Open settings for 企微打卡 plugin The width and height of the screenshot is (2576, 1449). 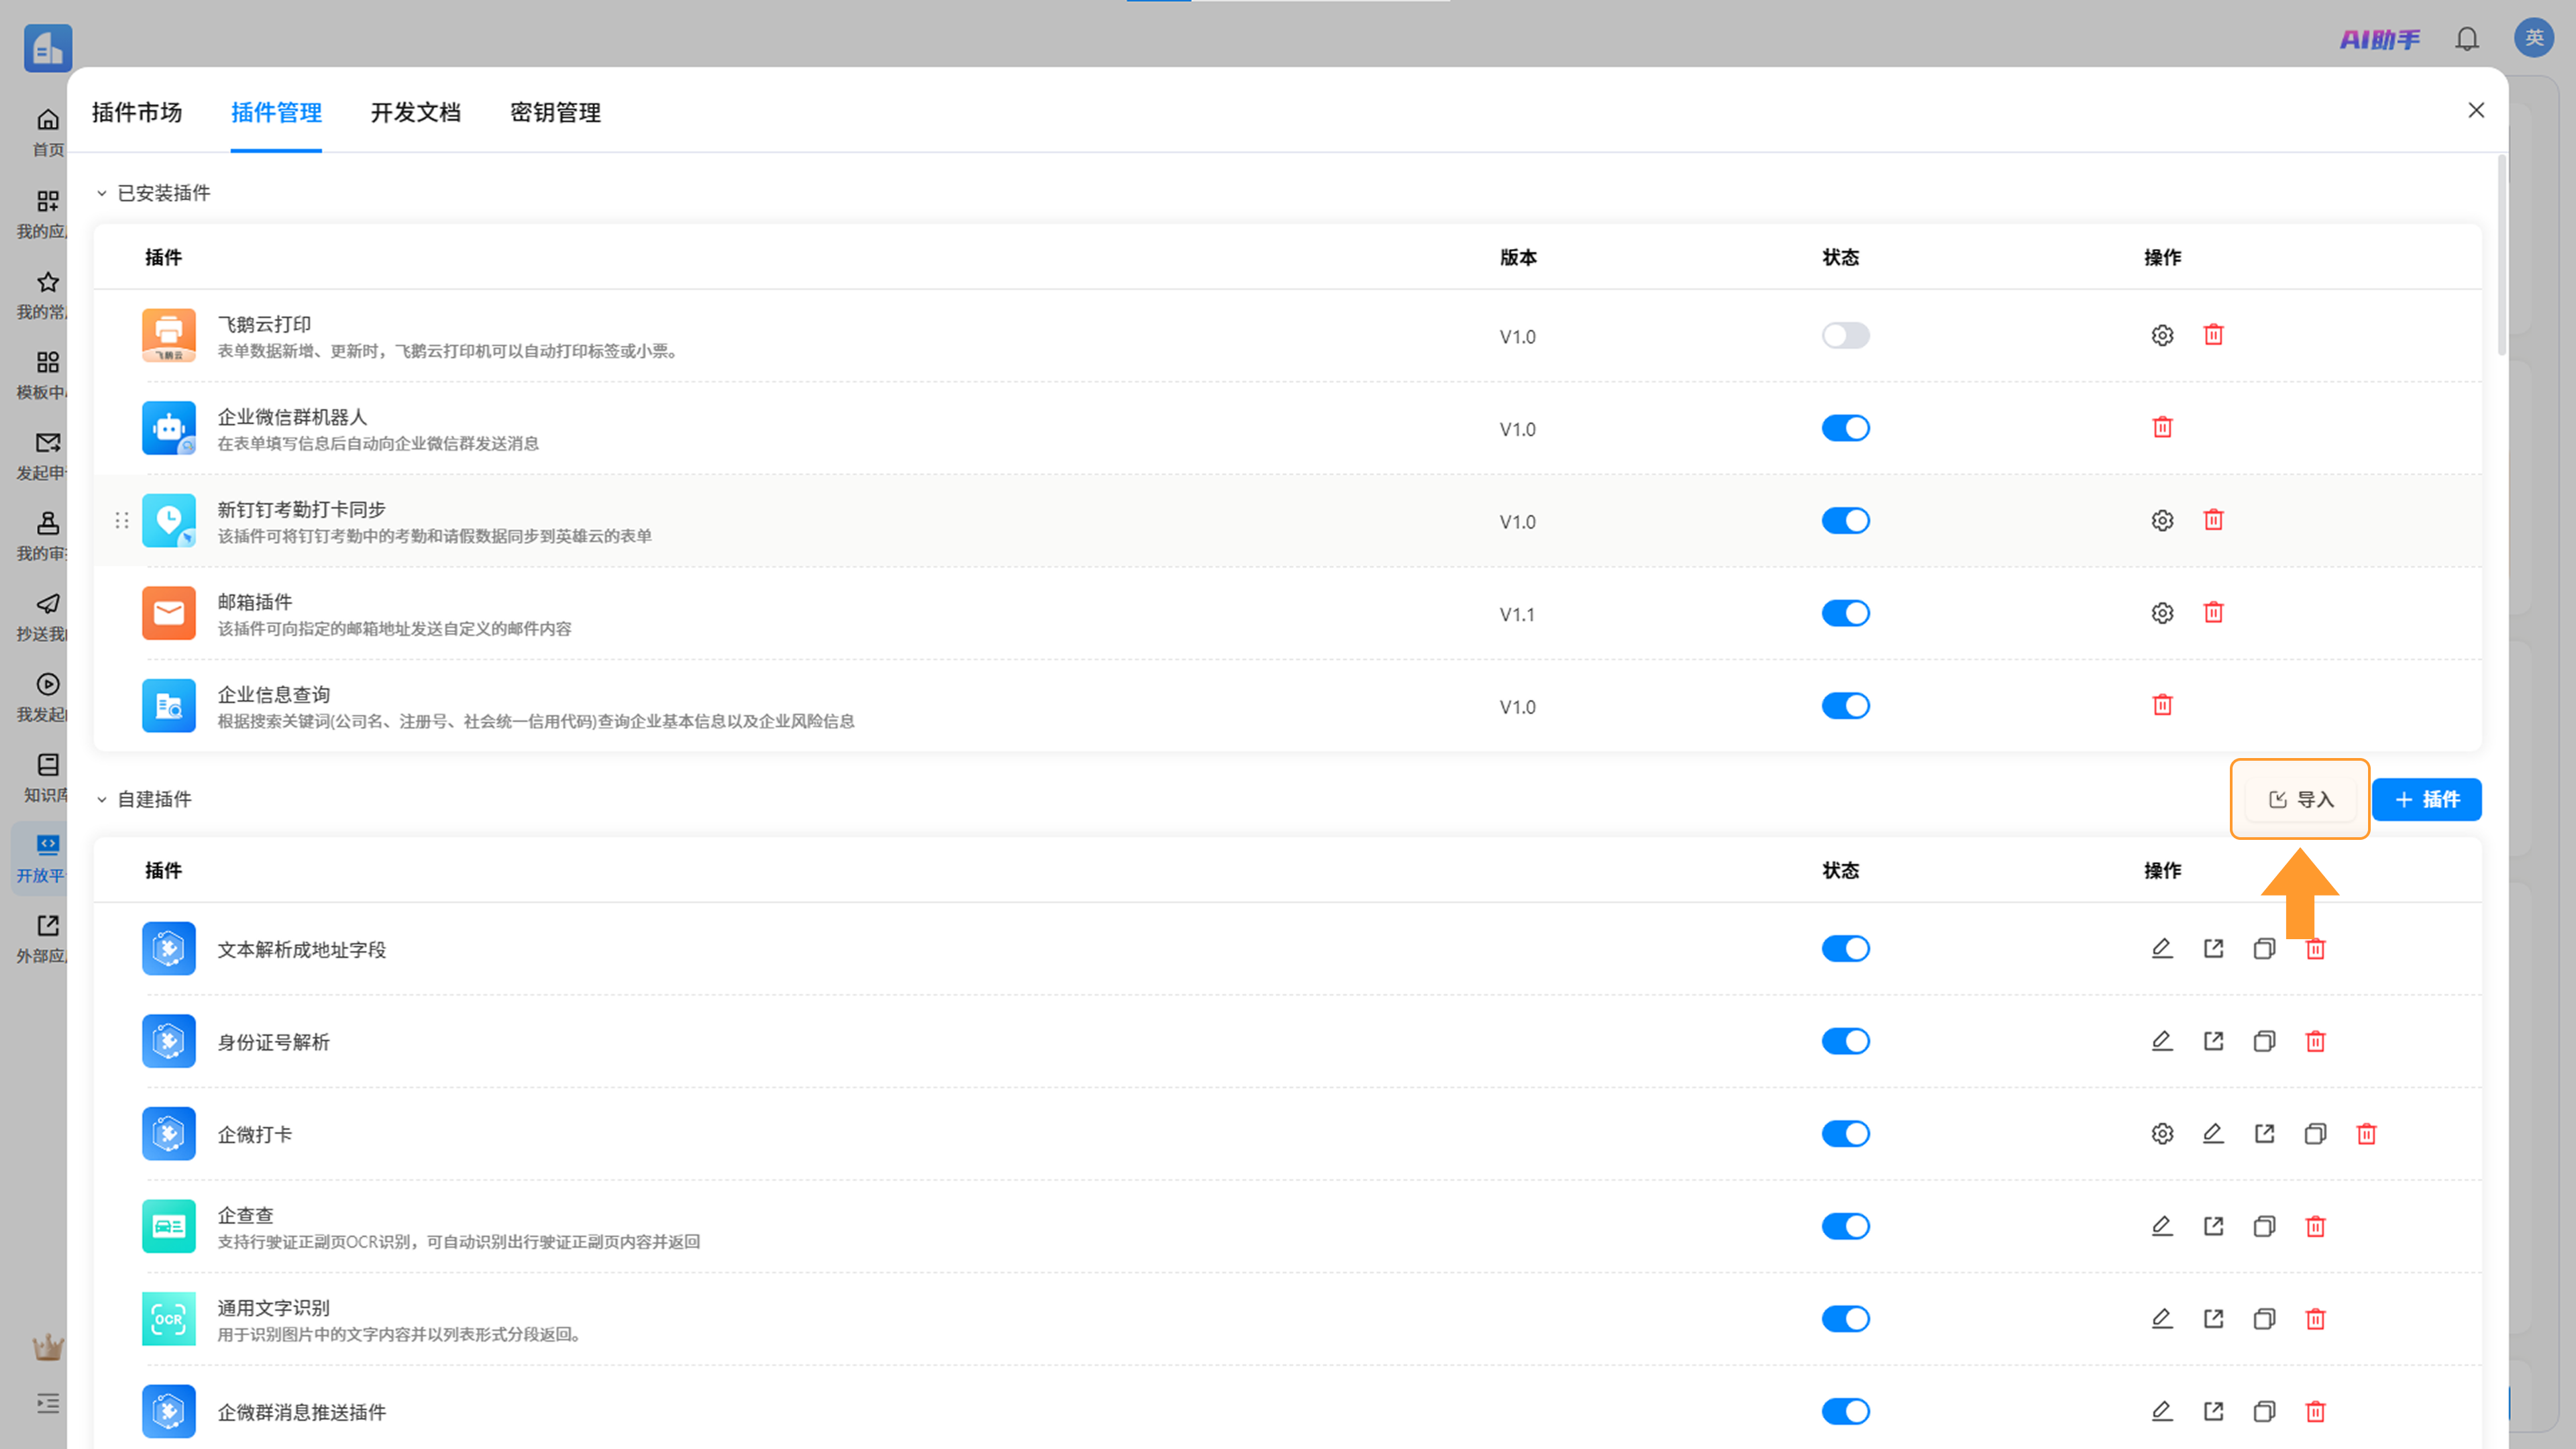2162,1134
